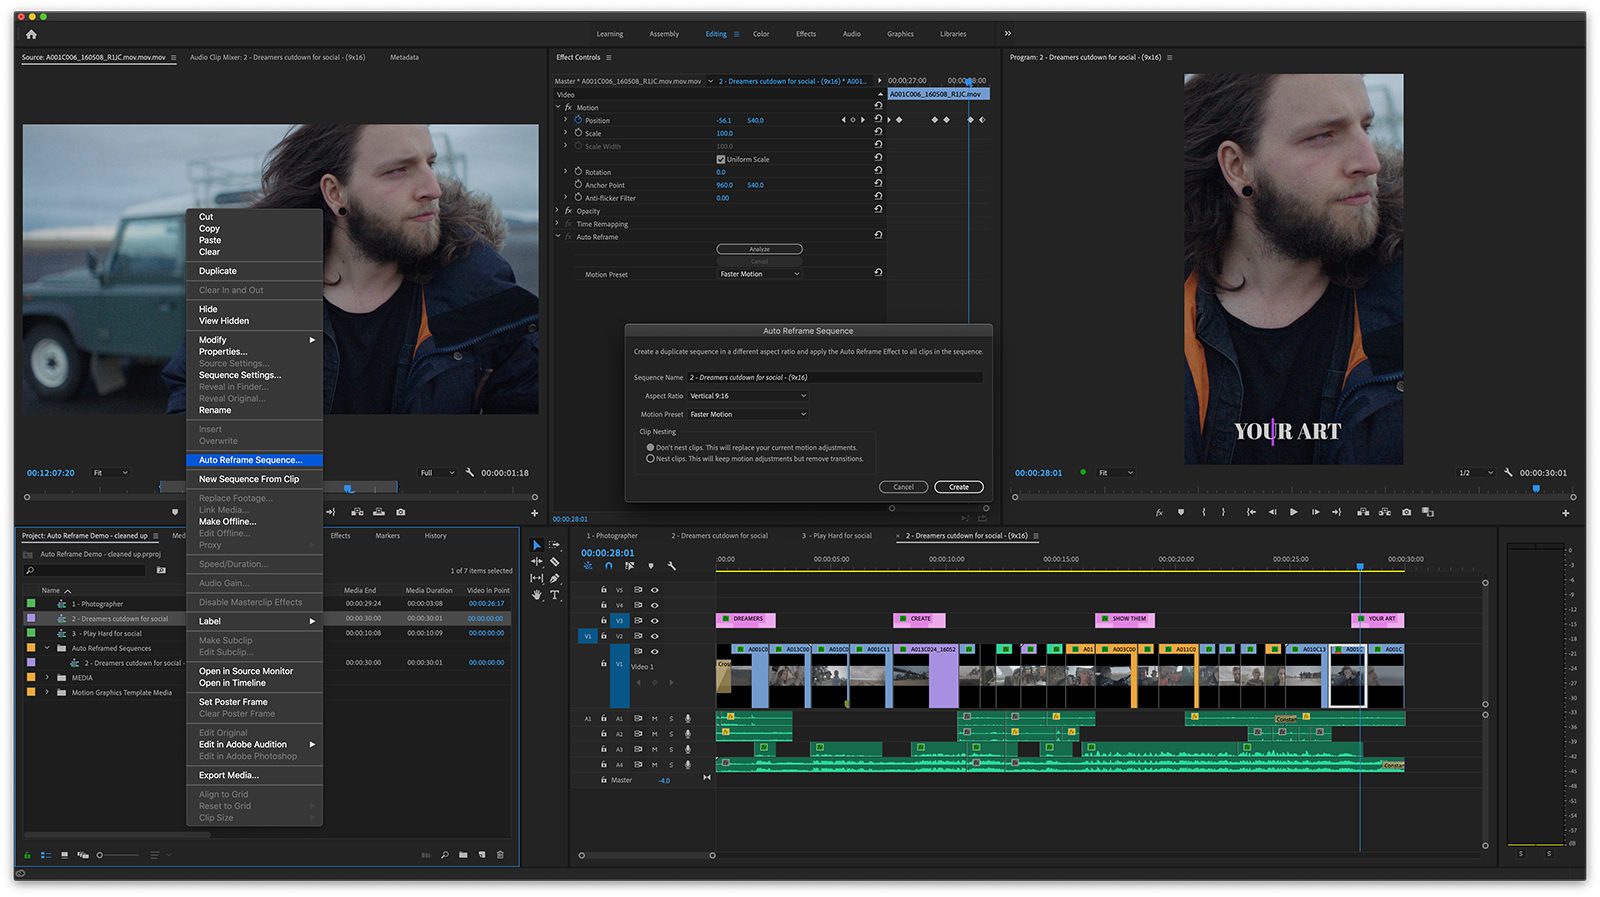Switch to Color workspace tab
This screenshot has width=1600, height=897.
[x=761, y=34]
